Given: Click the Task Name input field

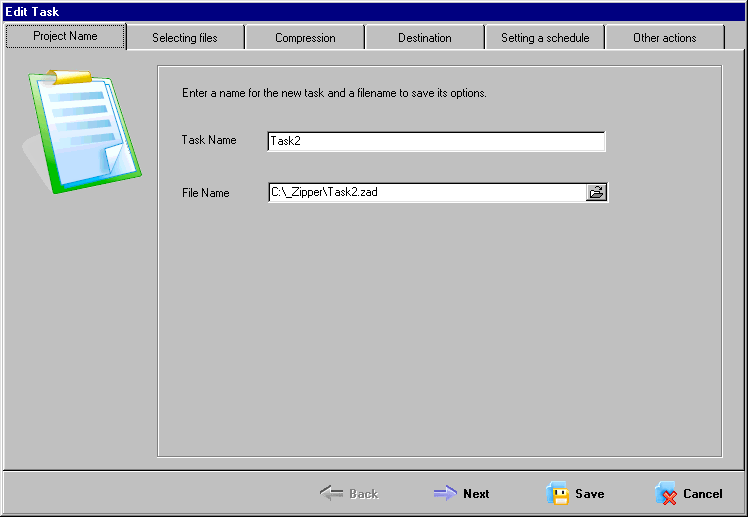Looking at the screenshot, I should [436, 141].
